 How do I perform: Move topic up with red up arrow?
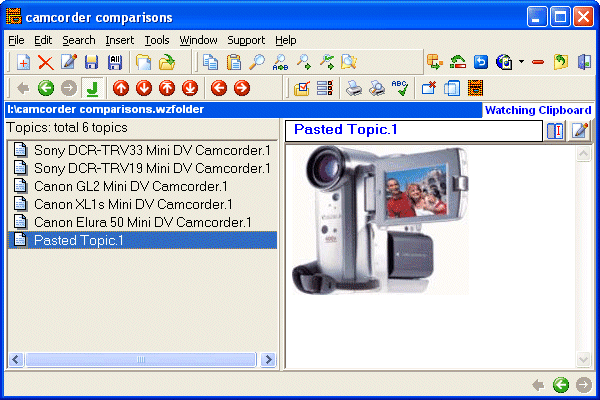121,88
